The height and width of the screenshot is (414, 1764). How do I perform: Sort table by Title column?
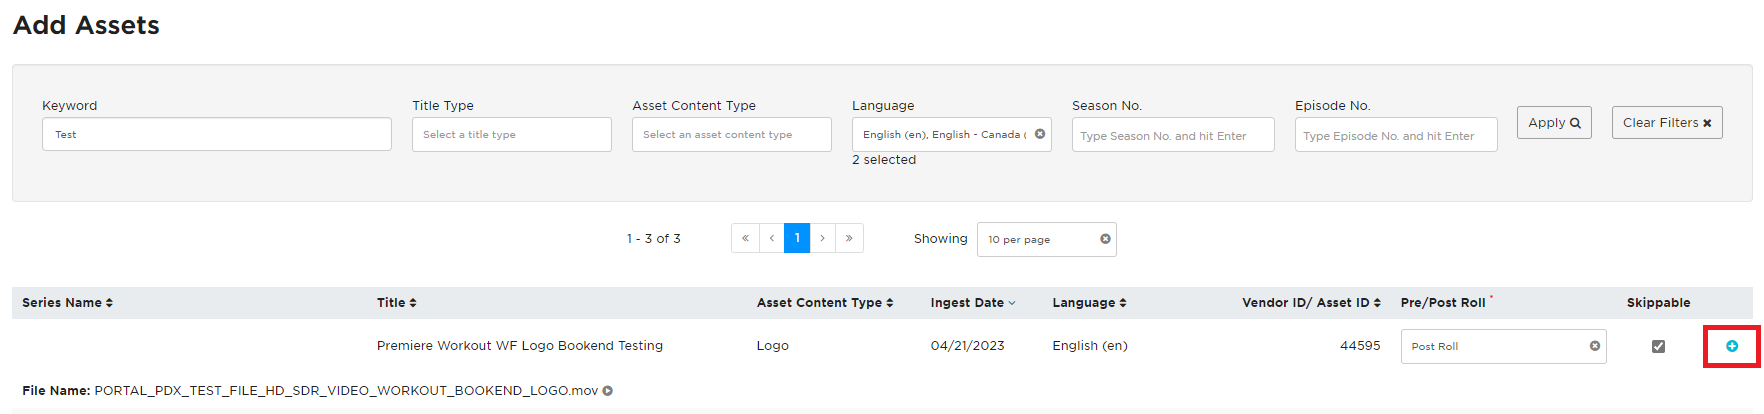(396, 303)
